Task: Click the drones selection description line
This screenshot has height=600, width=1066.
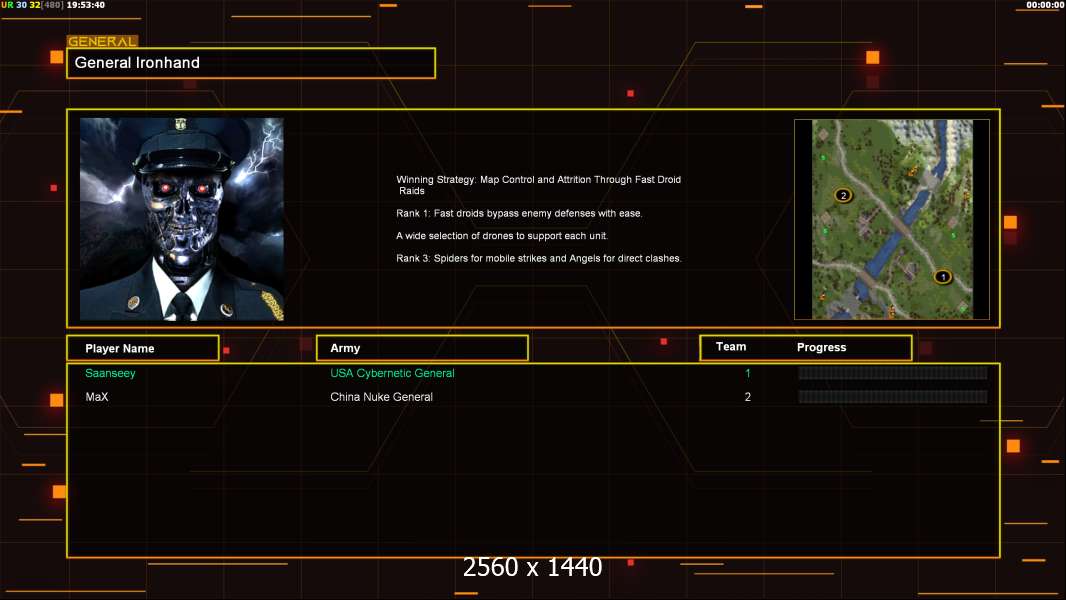Action: click(502, 236)
